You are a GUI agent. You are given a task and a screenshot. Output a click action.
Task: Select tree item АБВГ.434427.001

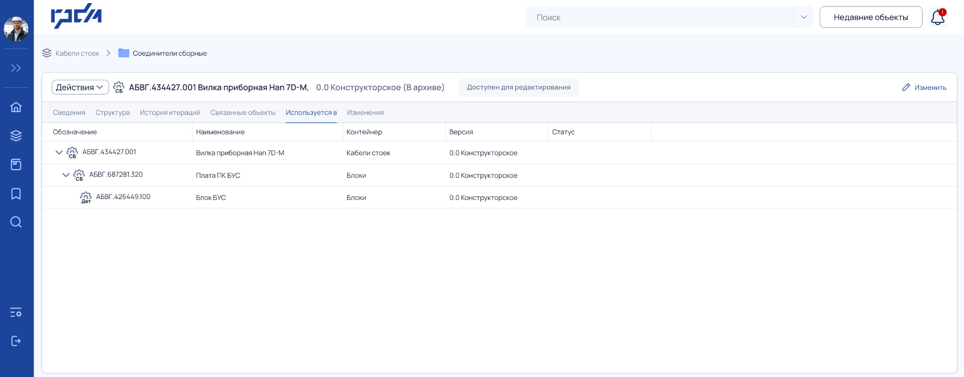tap(109, 152)
